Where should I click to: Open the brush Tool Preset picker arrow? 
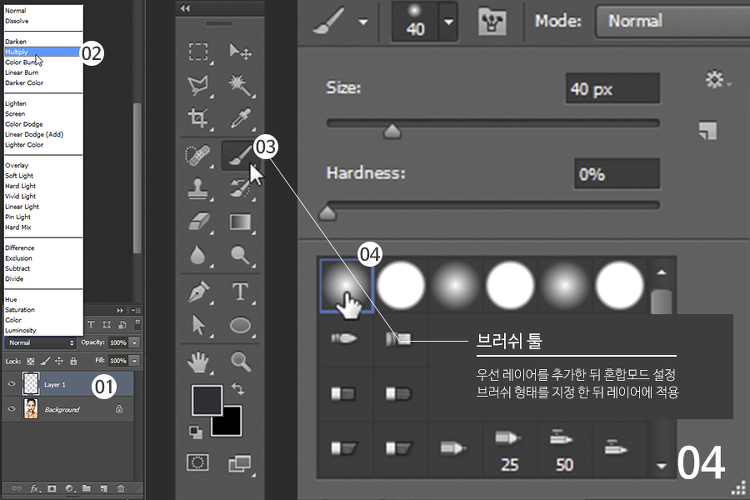tap(364, 22)
